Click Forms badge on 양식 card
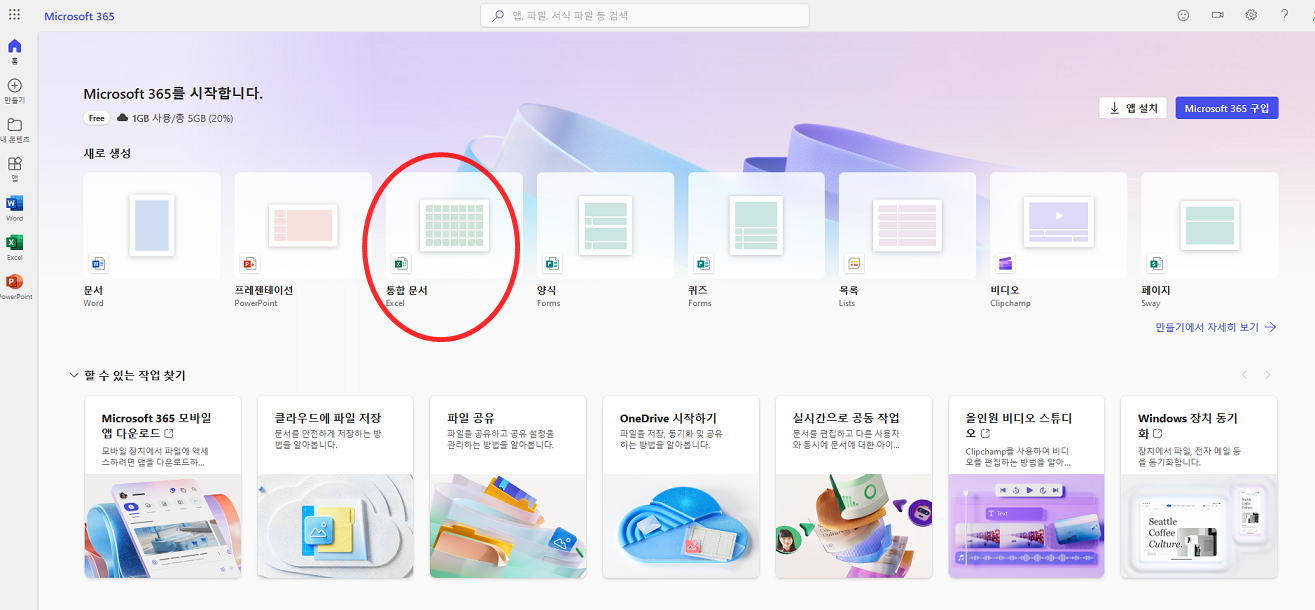1315x610 pixels. pyautogui.click(x=551, y=264)
